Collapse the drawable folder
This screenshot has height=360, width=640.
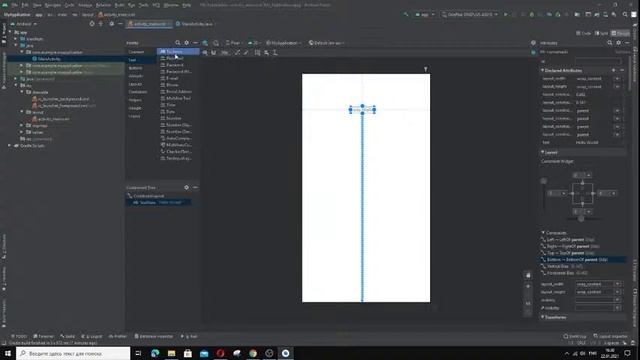point(22,92)
